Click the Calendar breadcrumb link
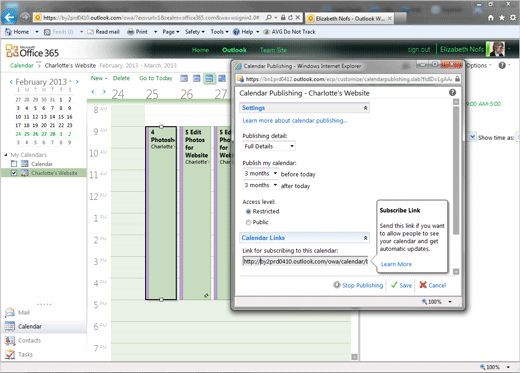Image resolution: width=520 pixels, height=373 pixels. point(22,65)
